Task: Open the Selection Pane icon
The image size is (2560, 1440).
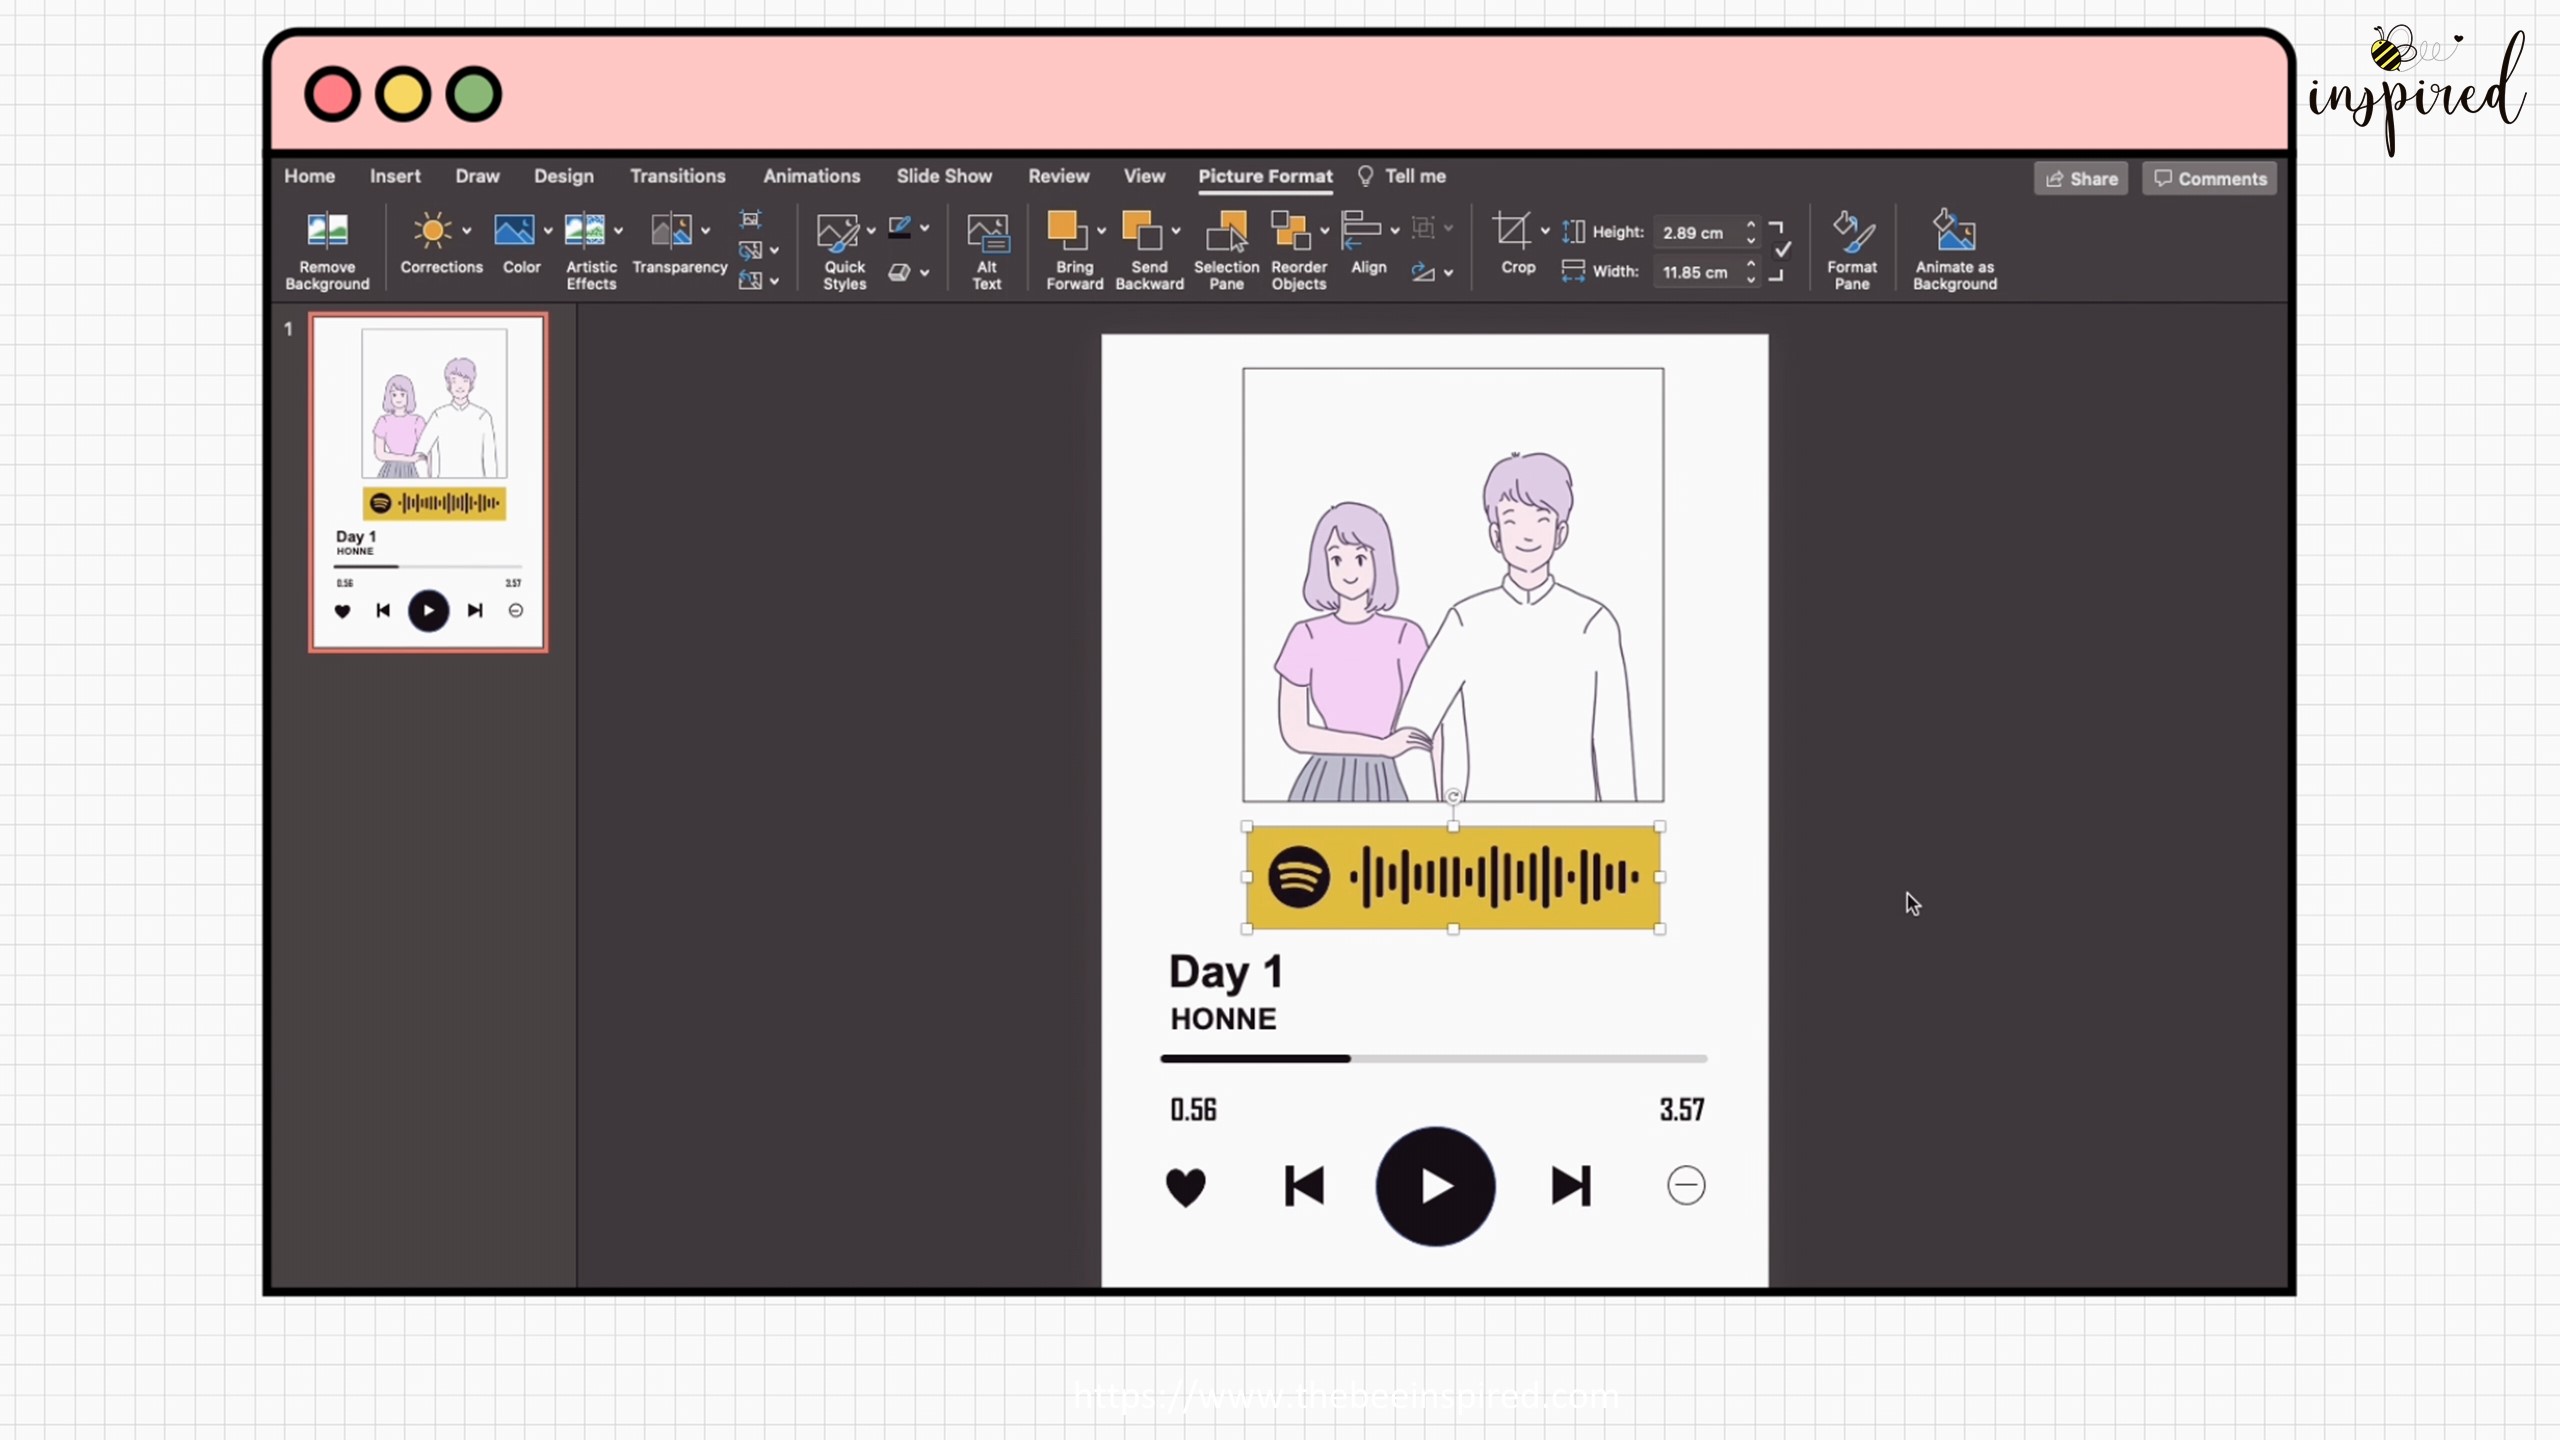Action: 1227,231
